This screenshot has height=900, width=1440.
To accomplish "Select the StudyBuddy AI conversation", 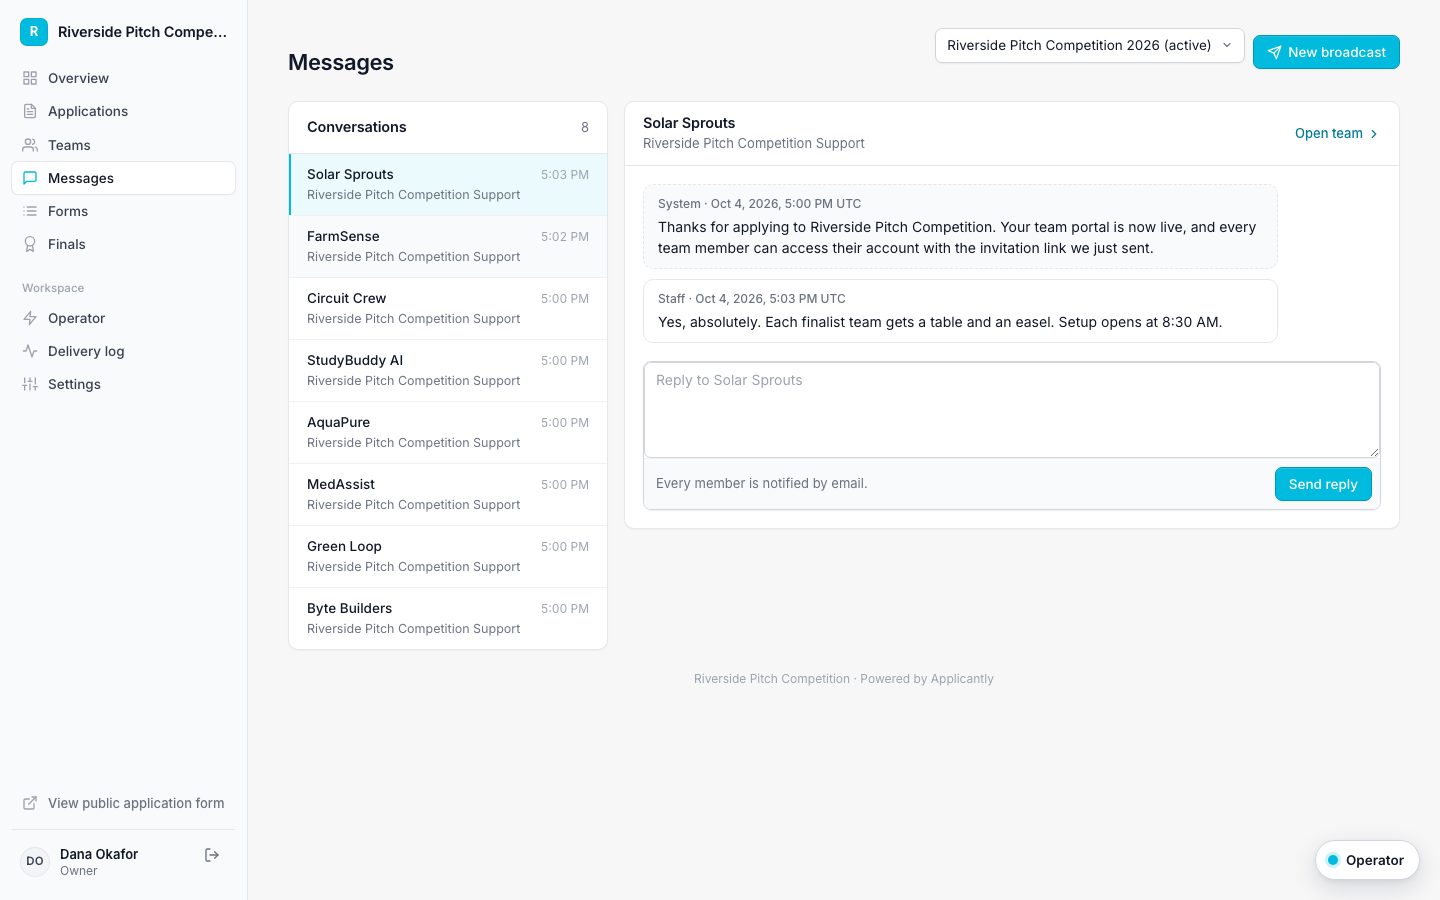I will tap(448, 370).
